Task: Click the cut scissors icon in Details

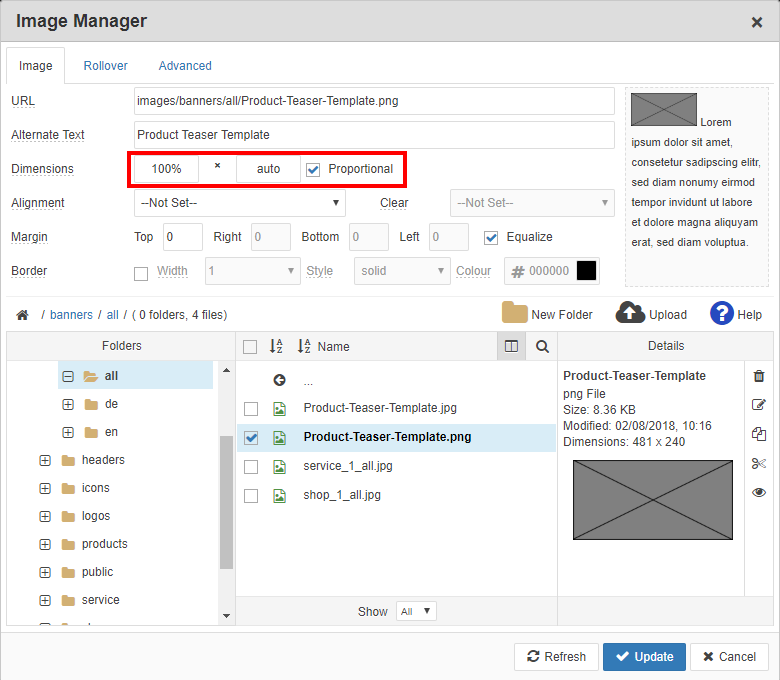Action: (x=759, y=464)
